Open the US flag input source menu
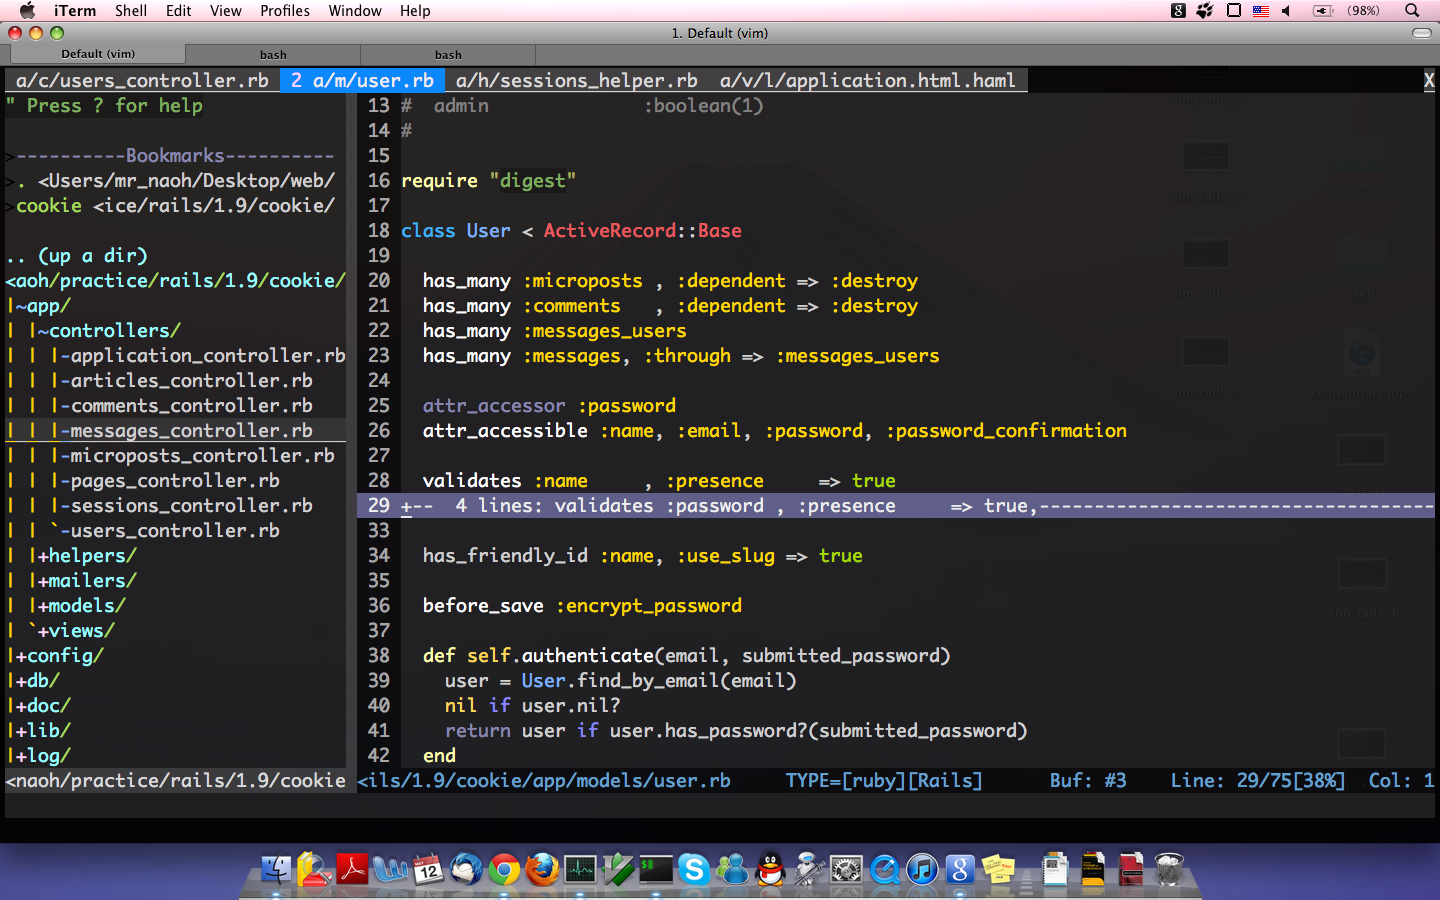 point(1262,11)
